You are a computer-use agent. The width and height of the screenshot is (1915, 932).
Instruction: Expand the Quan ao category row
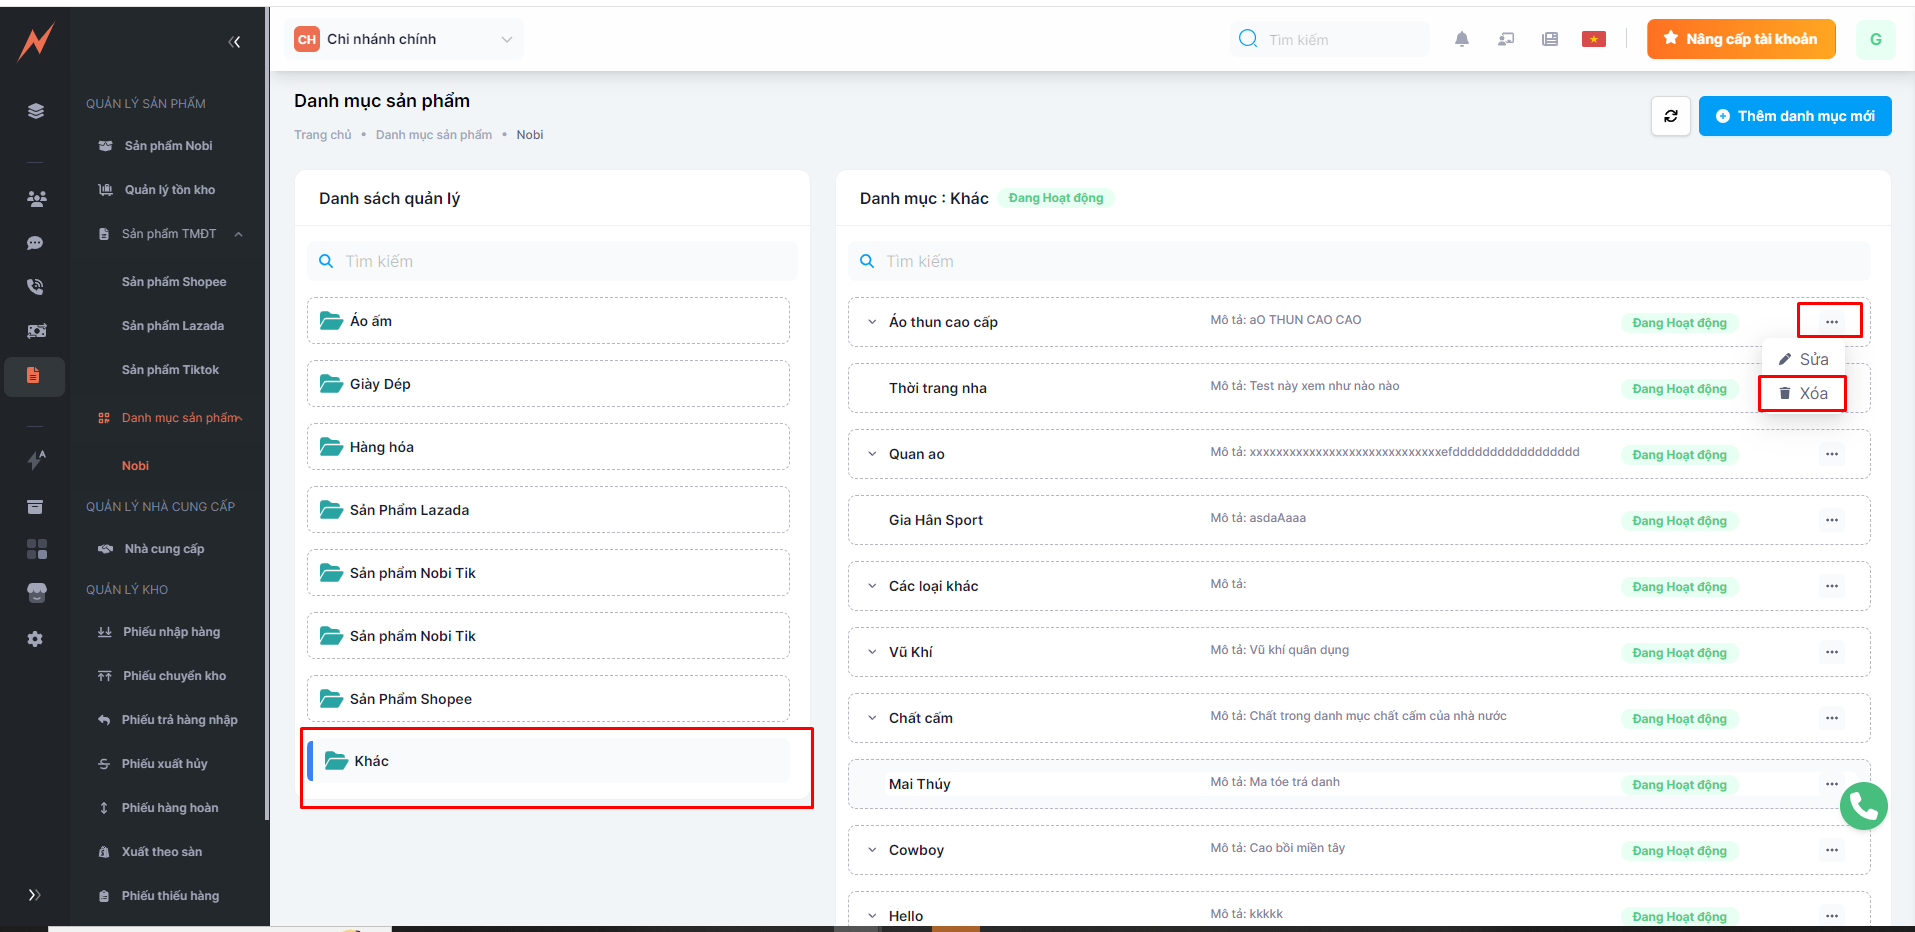(x=872, y=454)
